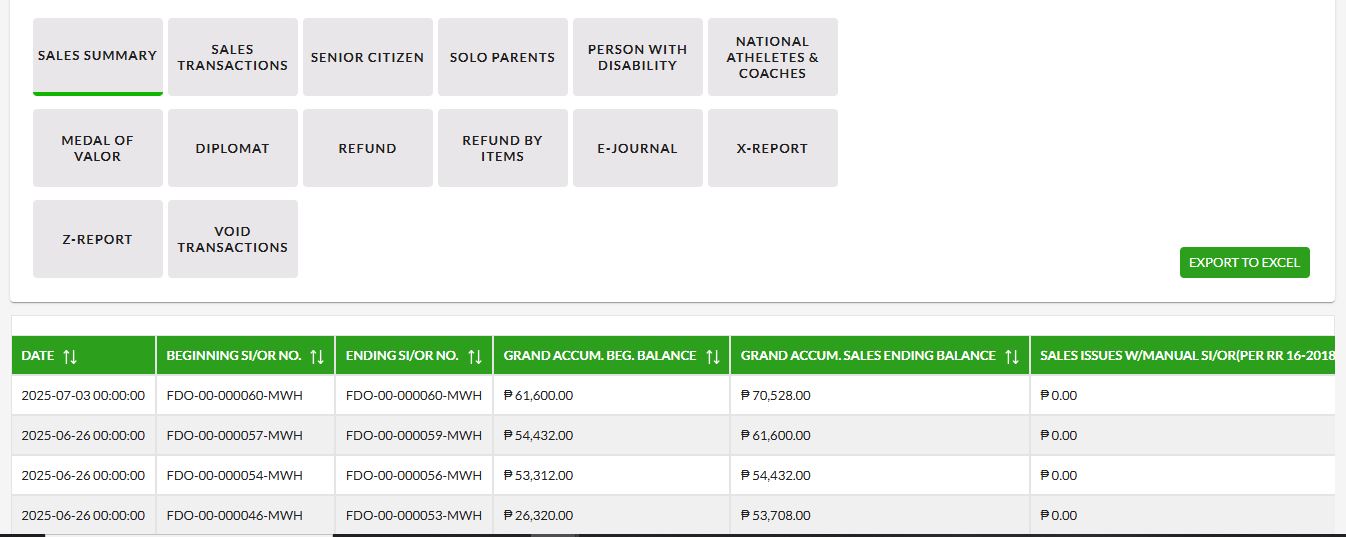This screenshot has height=537, width=1346.
Task: Open National Atheletes & Coaches tab
Action: pyautogui.click(x=773, y=57)
